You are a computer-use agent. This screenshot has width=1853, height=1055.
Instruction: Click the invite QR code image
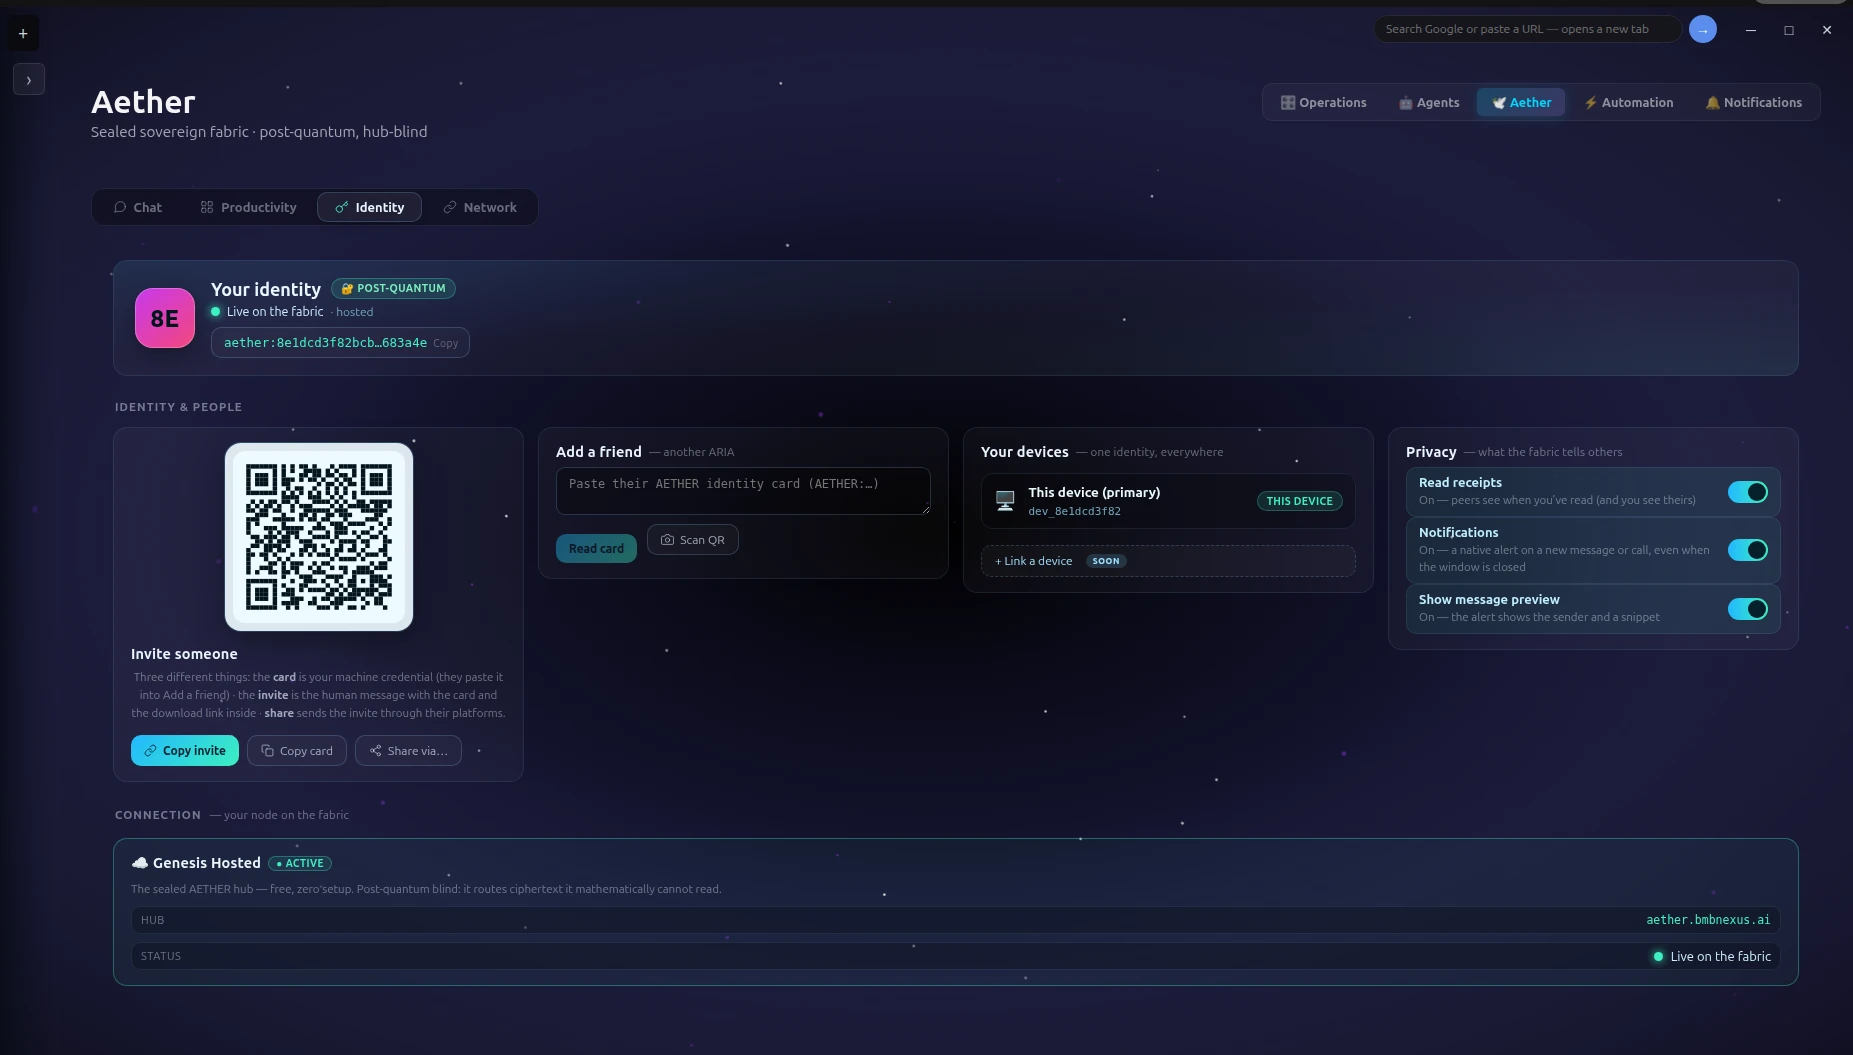(319, 537)
